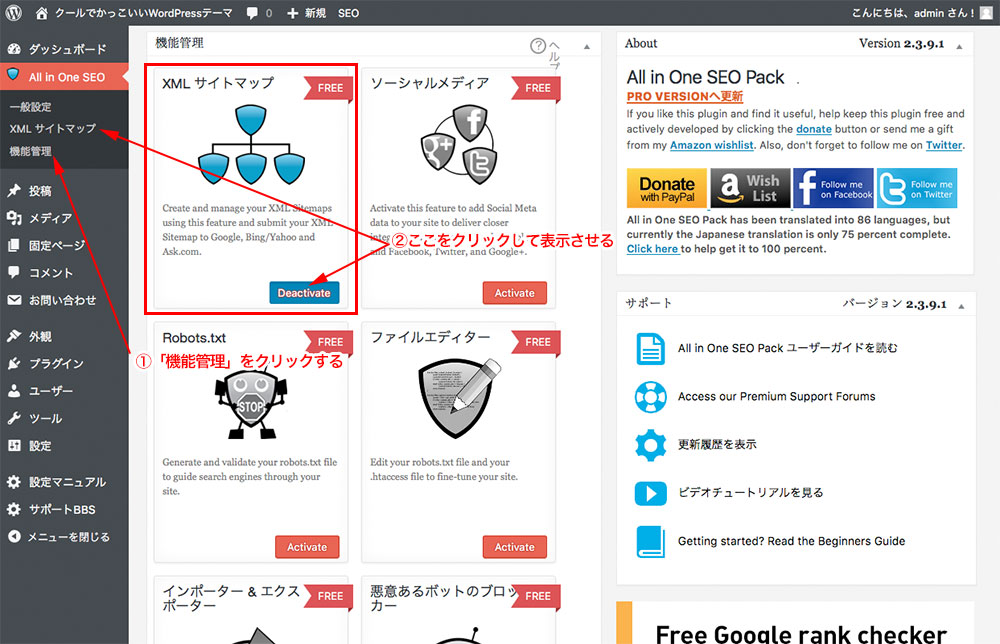Image resolution: width=1000 pixels, height=644 pixels.
Task: Open the comments bubble in admin bar
Action: pyautogui.click(x=253, y=13)
